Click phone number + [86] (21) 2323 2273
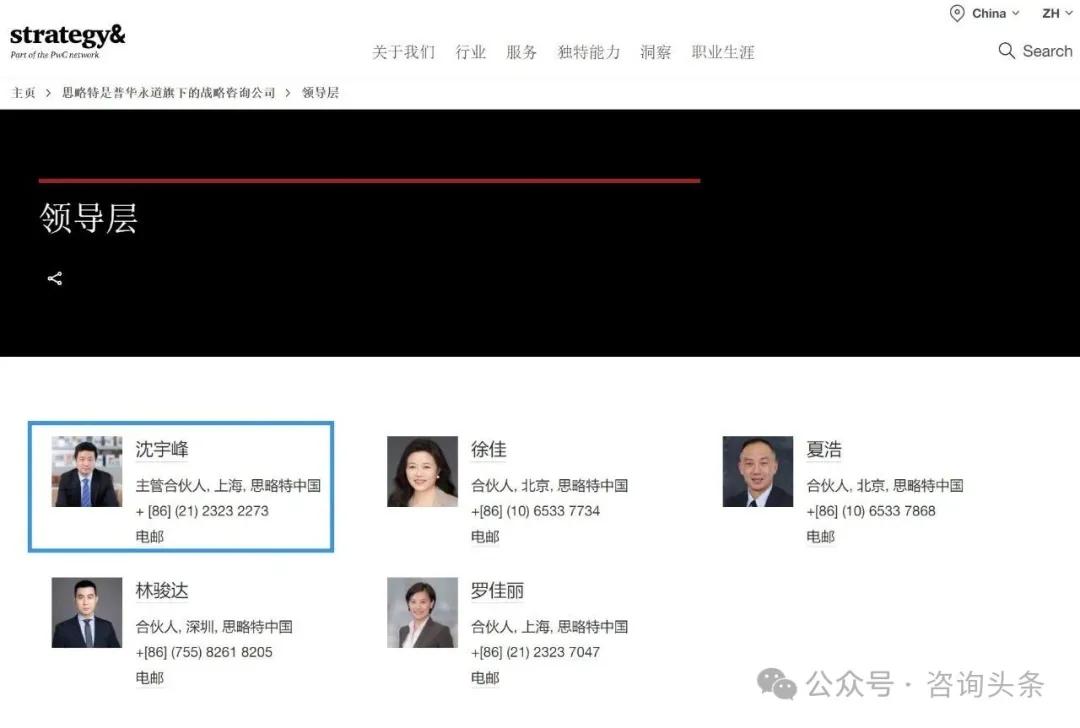Screen dimensions: 1080x728 (202, 511)
